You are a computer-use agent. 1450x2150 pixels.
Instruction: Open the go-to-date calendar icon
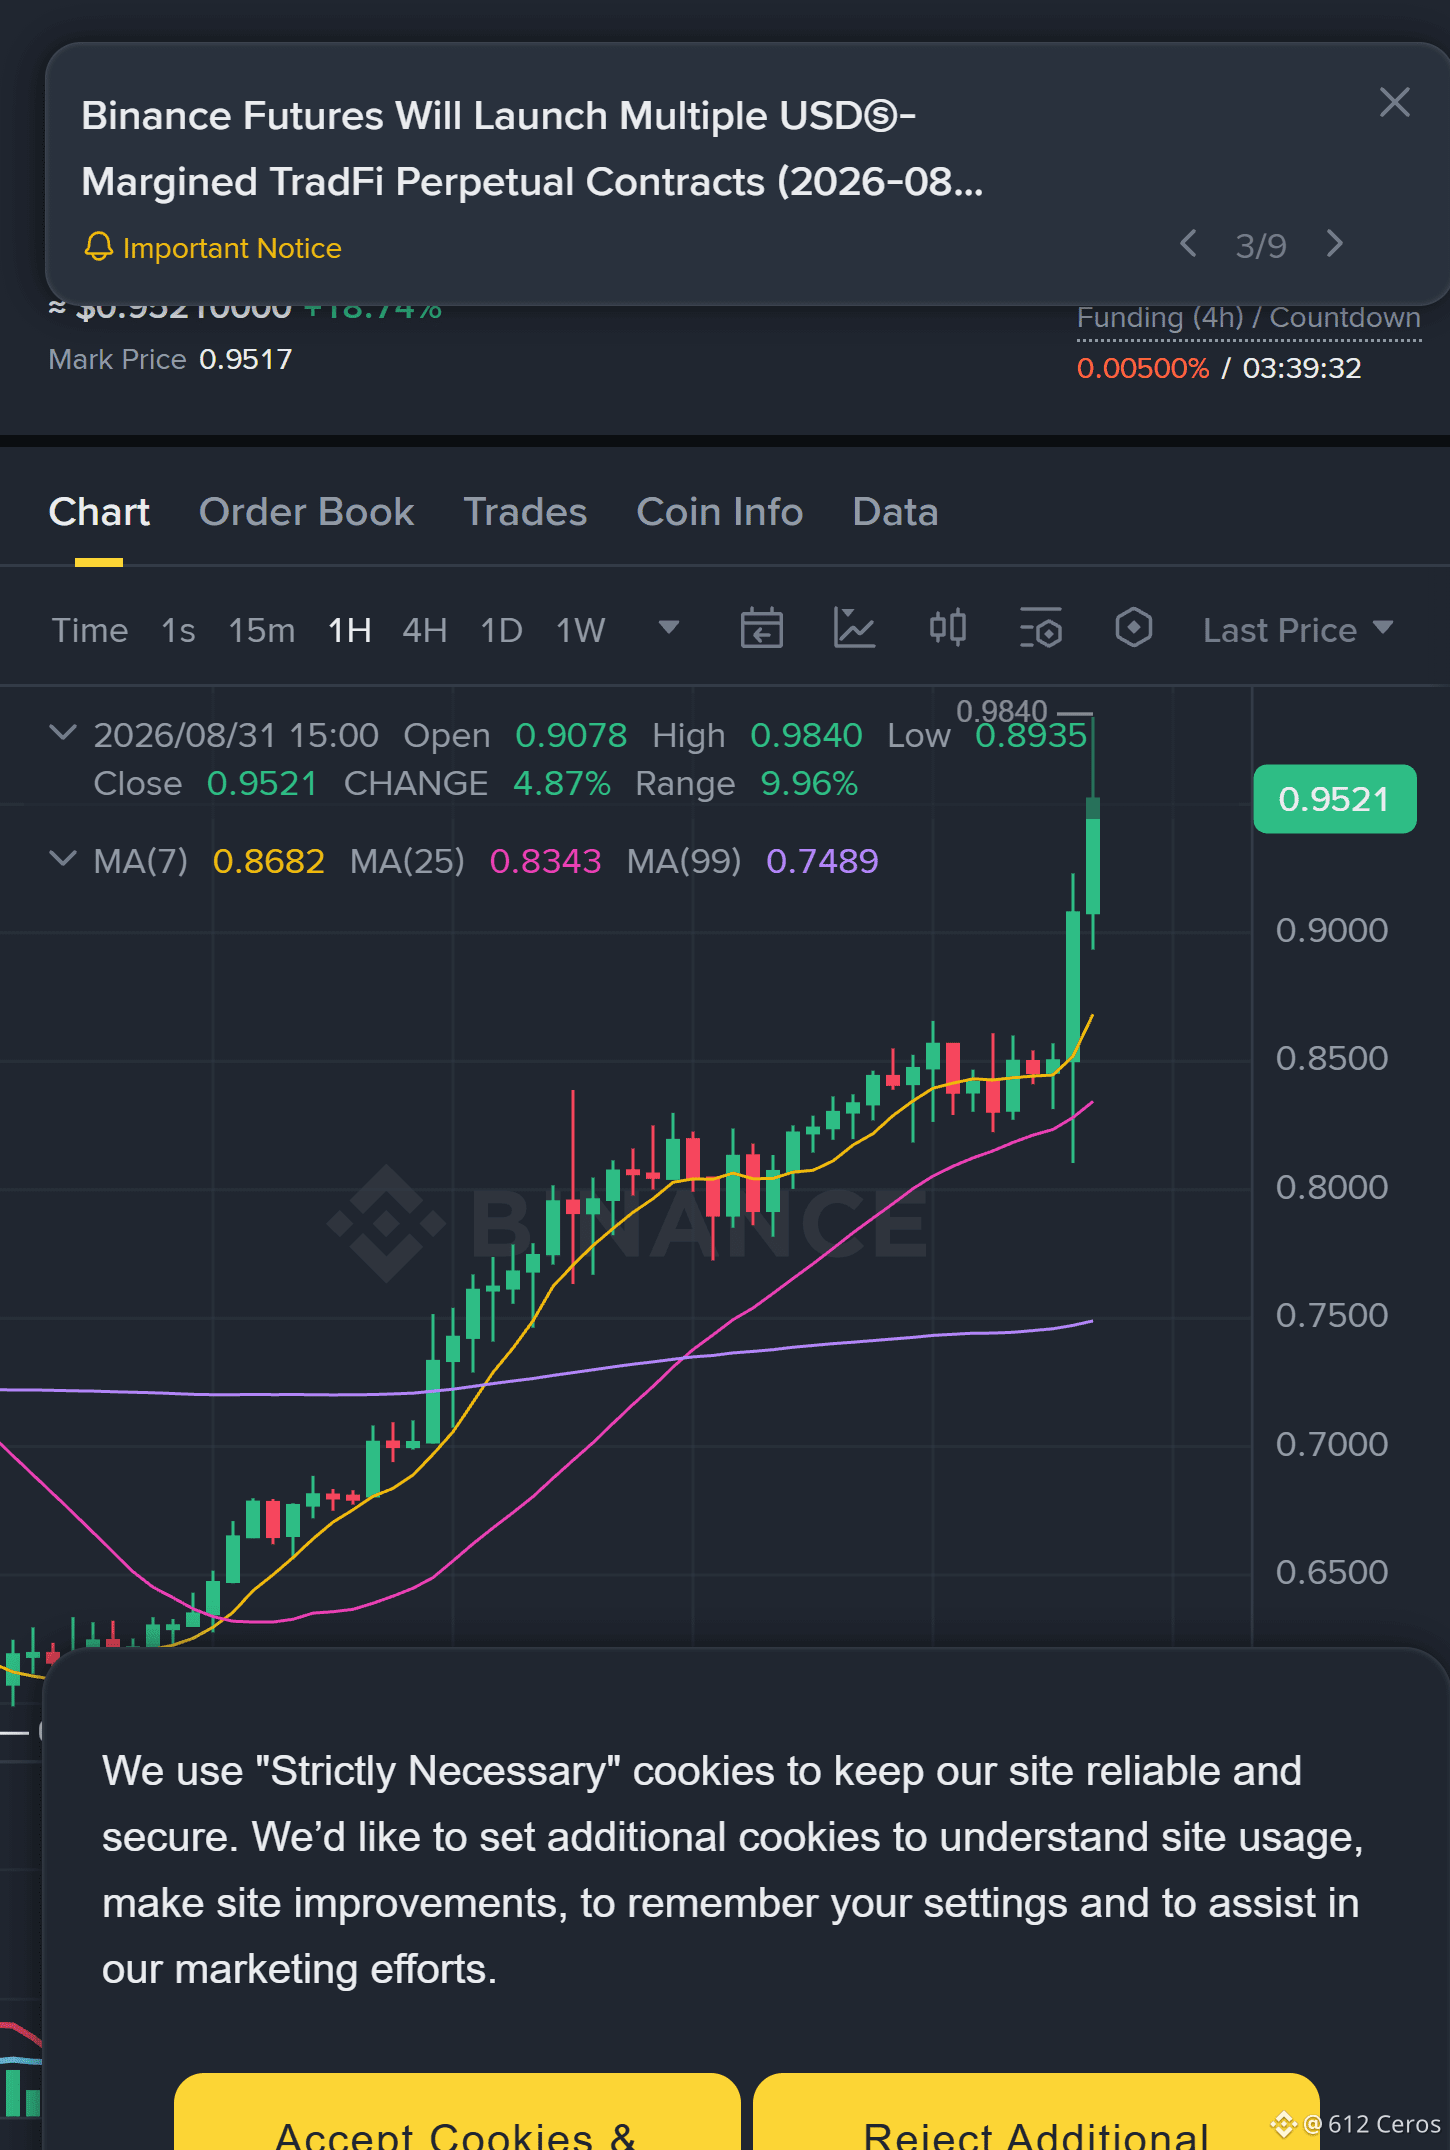762,628
